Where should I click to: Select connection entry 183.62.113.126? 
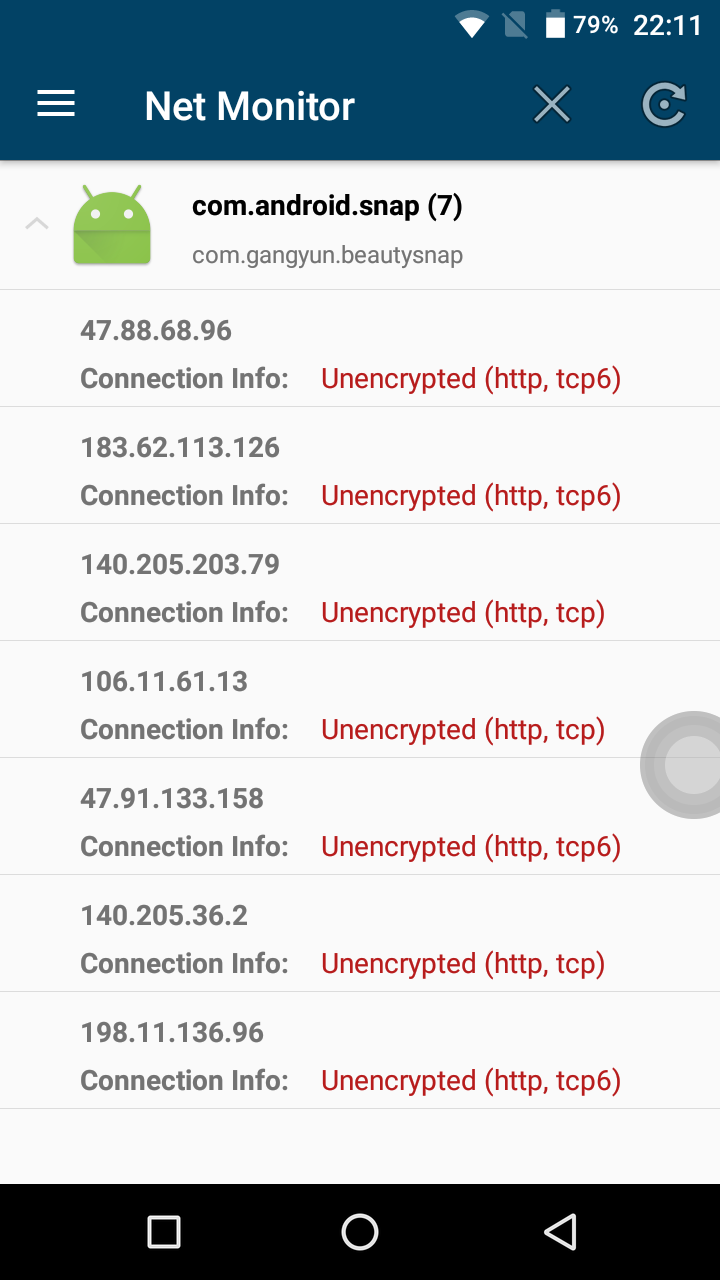360,466
